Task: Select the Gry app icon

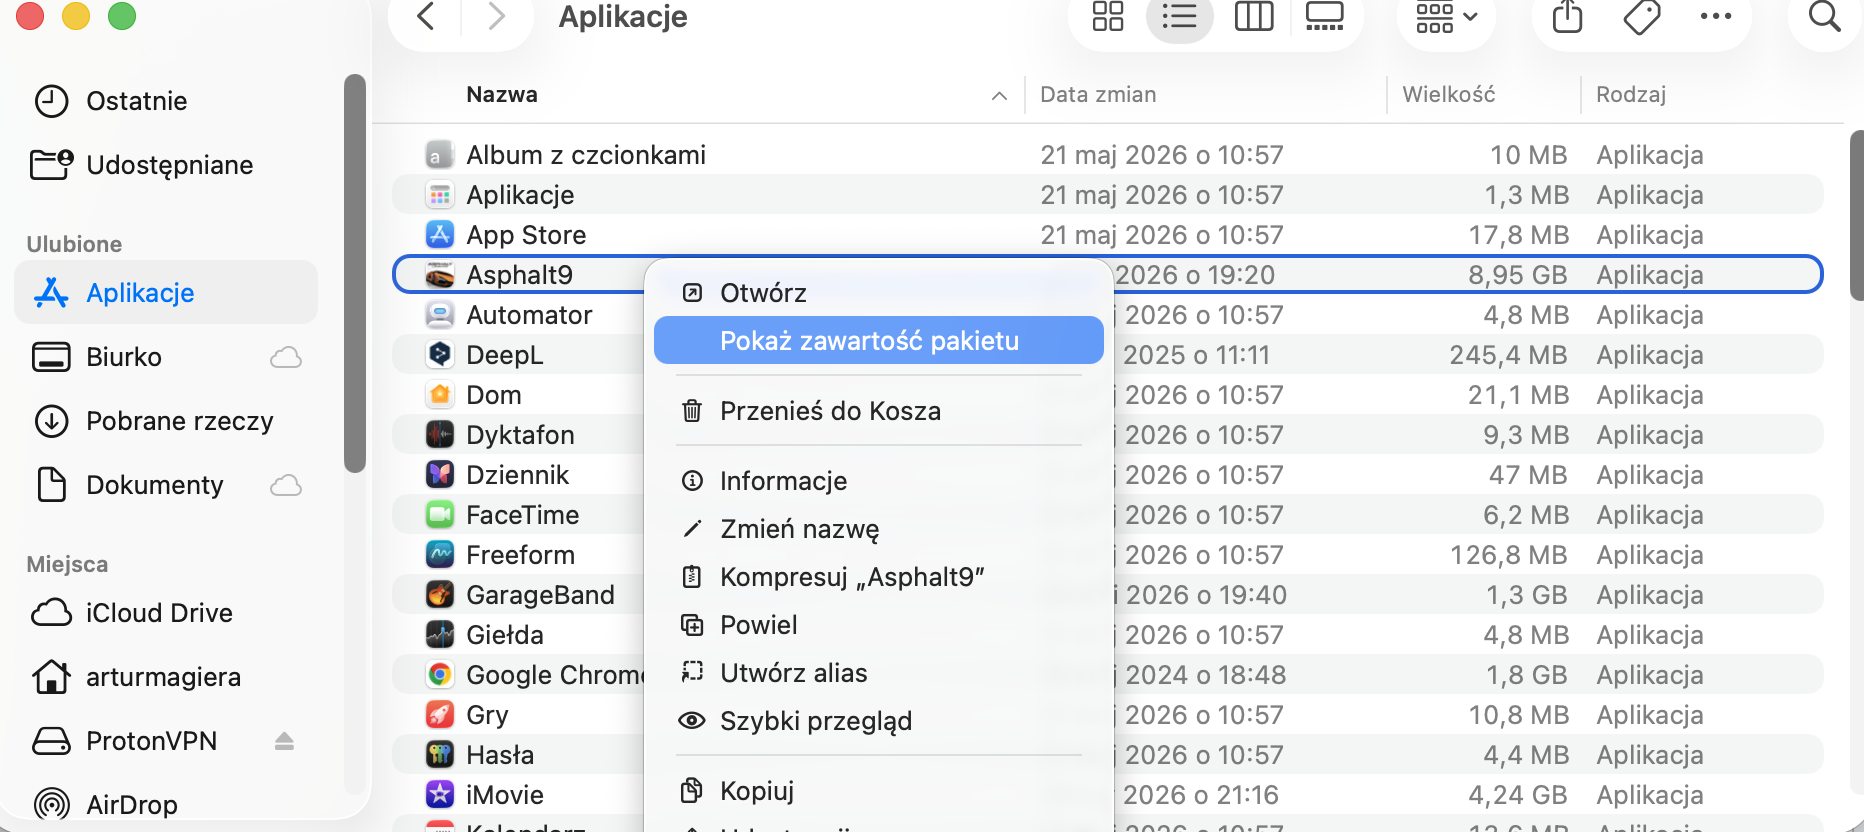Action: [439, 715]
